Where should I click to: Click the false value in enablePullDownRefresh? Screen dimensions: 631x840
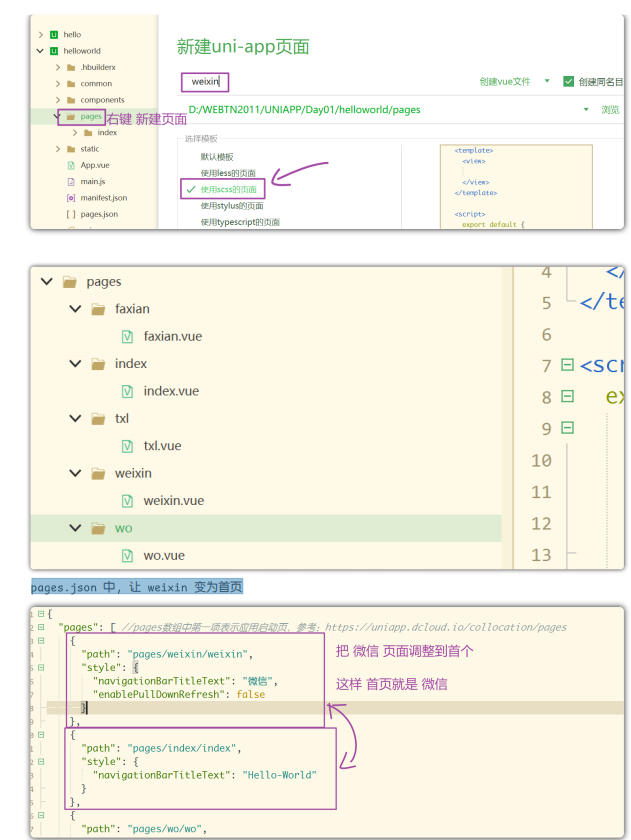coord(251,694)
